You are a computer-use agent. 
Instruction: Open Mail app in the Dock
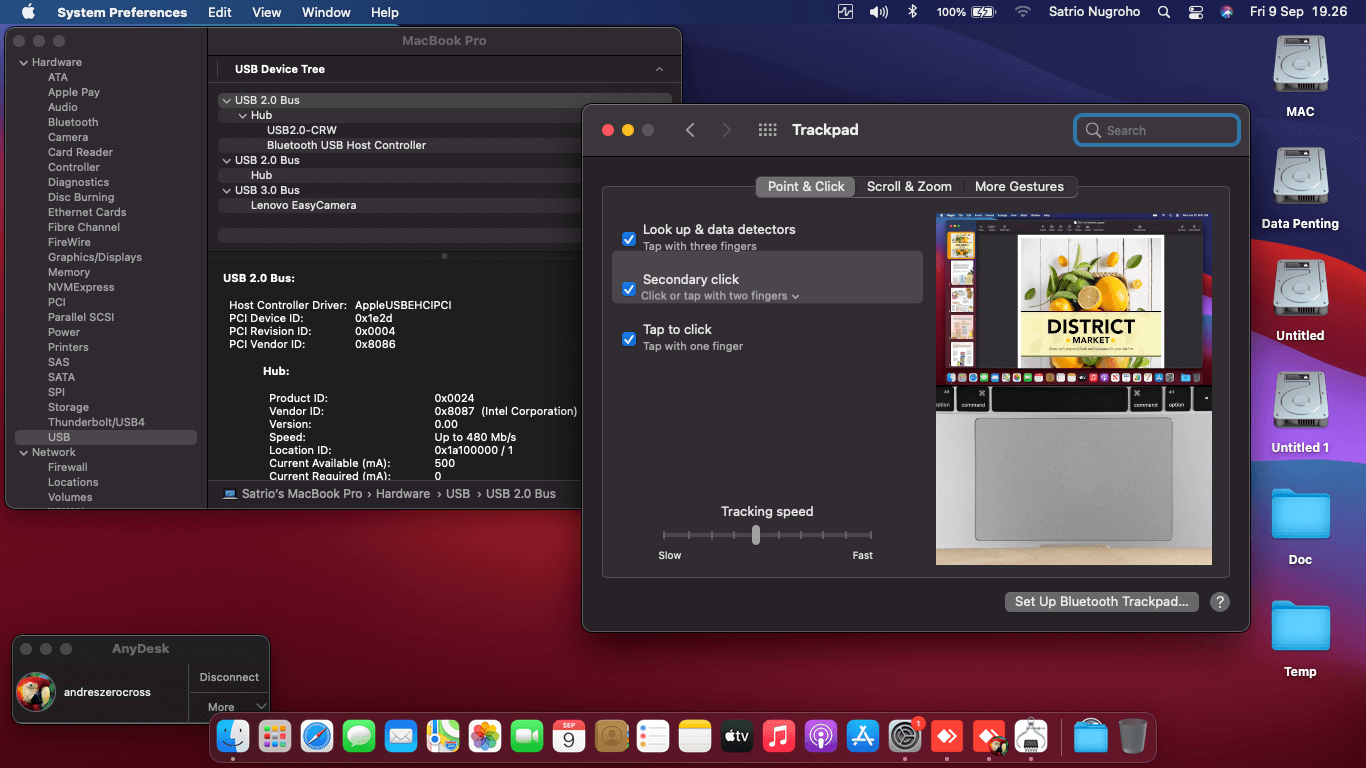pyautogui.click(x=401, y=737)
